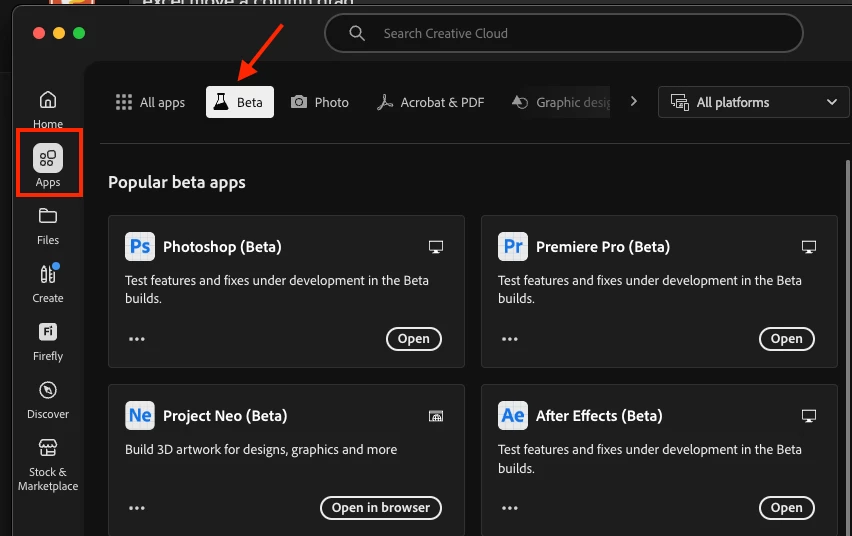Click the After Effects (Beta) title text
Image resolution: width=852 pixels, height=536 pixels.
click(x=599, y=416)
